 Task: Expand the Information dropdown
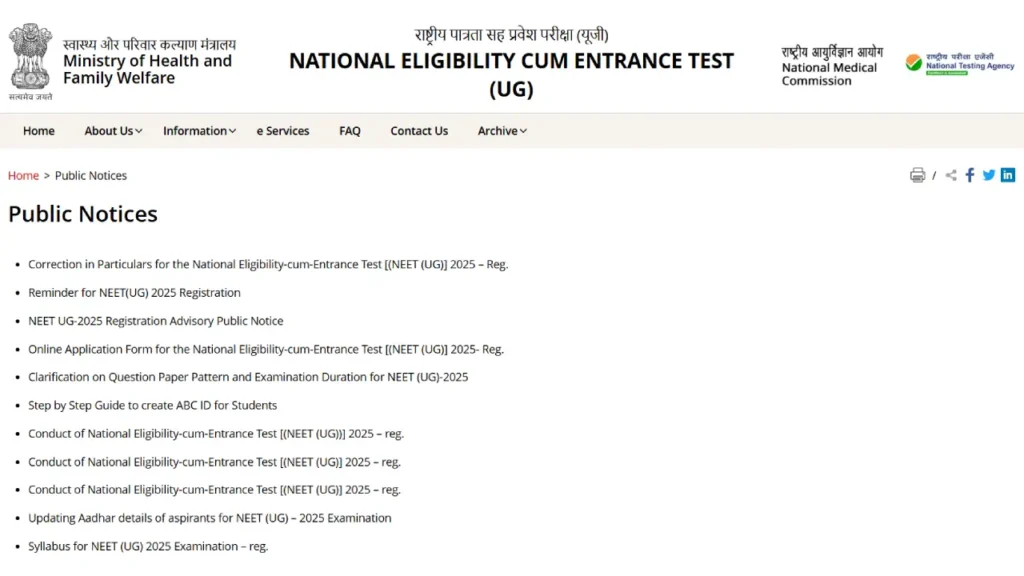pos(198,130)
